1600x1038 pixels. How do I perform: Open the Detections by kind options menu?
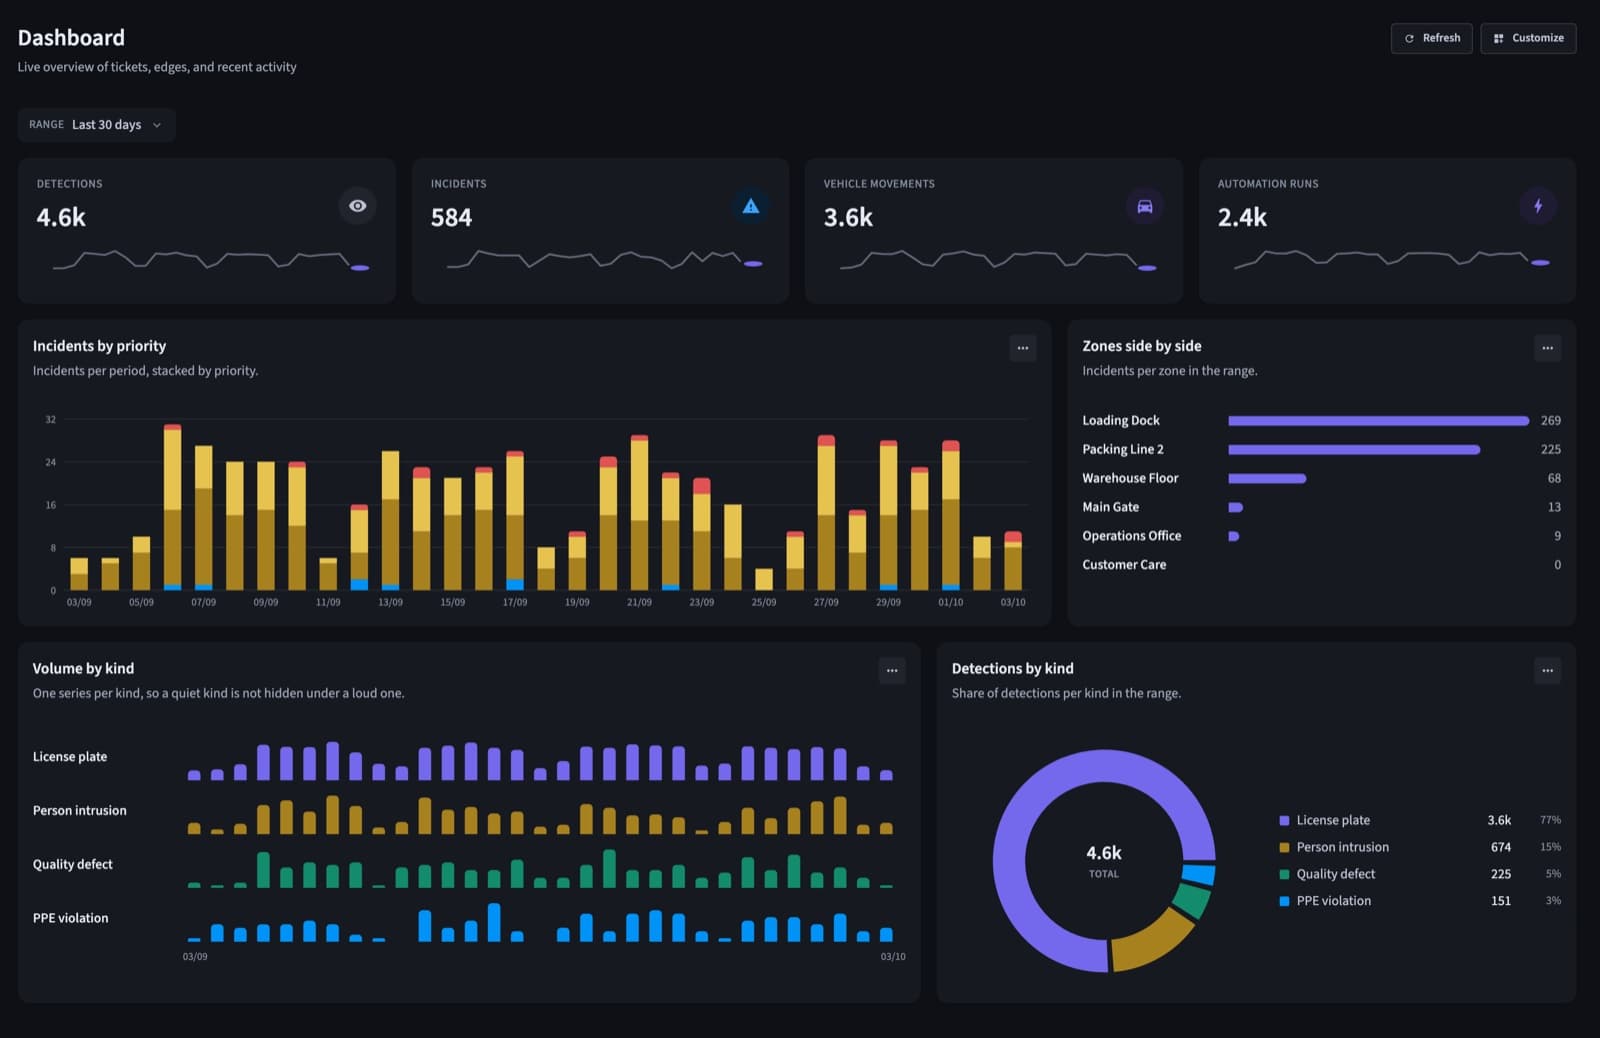coord(1547,670)
